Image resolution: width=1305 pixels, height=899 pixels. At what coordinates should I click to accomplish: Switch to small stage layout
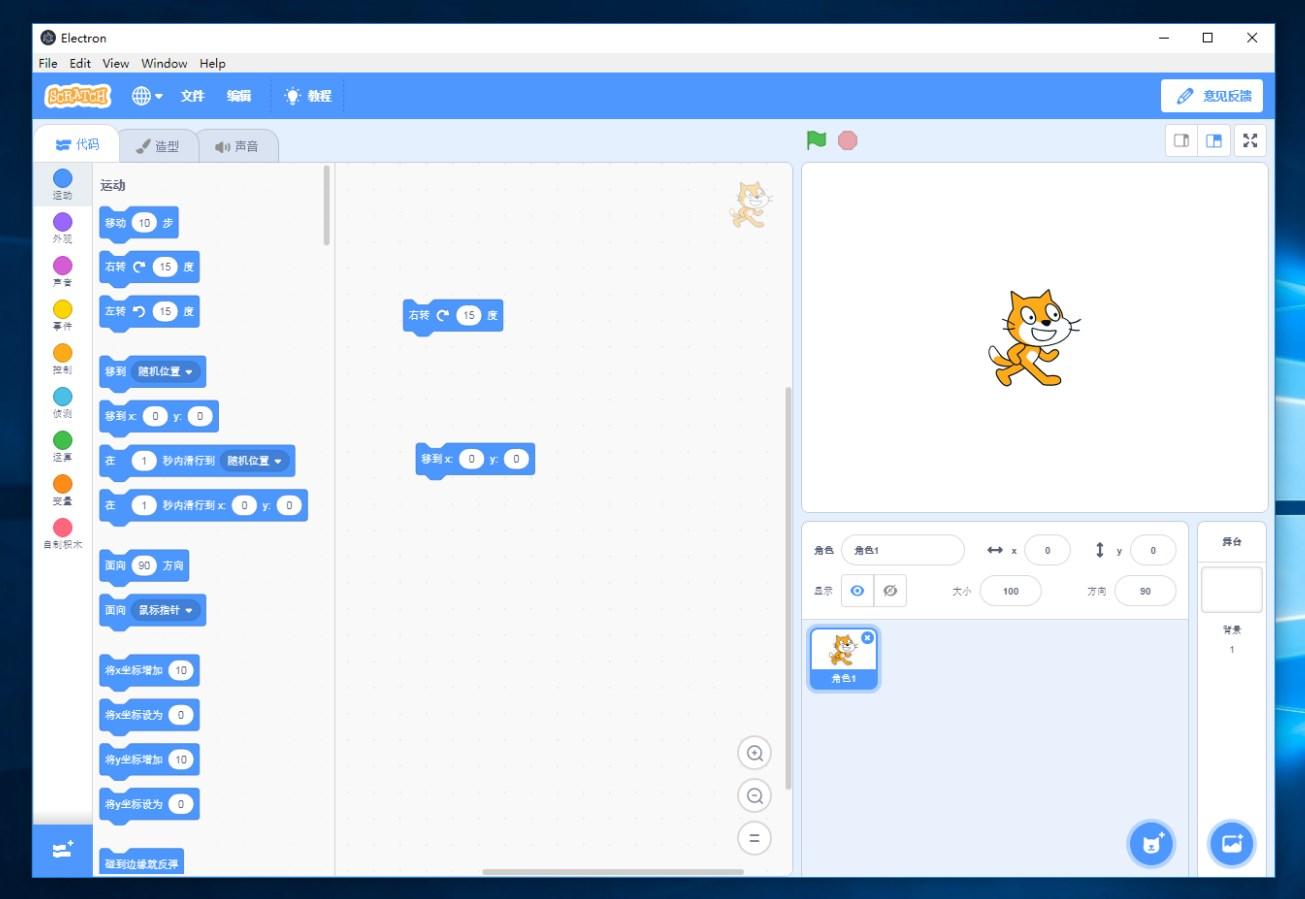pos(1182,141)
